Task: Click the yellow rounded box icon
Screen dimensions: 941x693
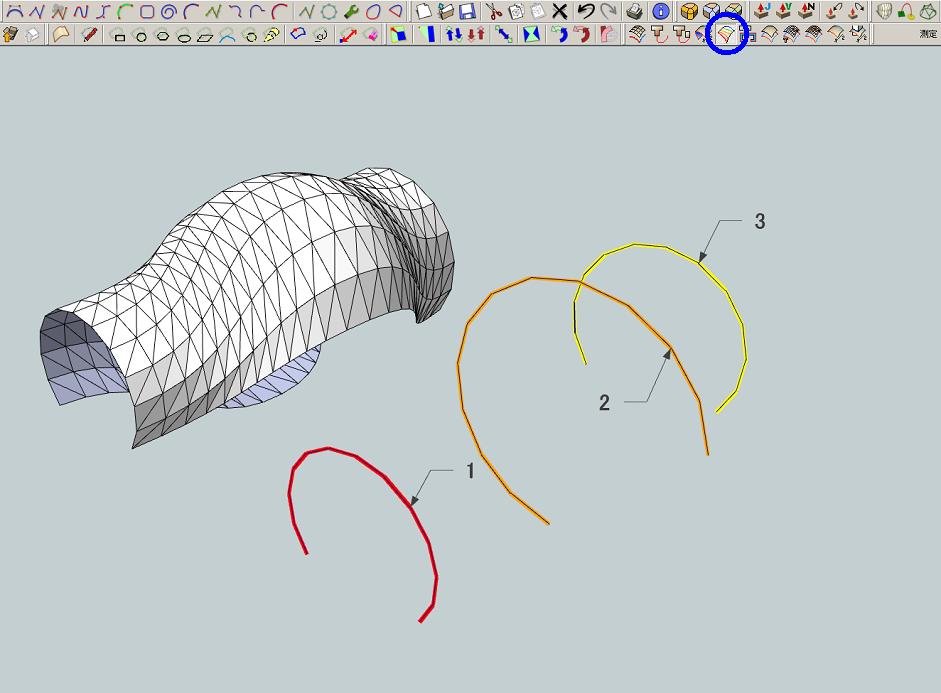Action: 689,11
